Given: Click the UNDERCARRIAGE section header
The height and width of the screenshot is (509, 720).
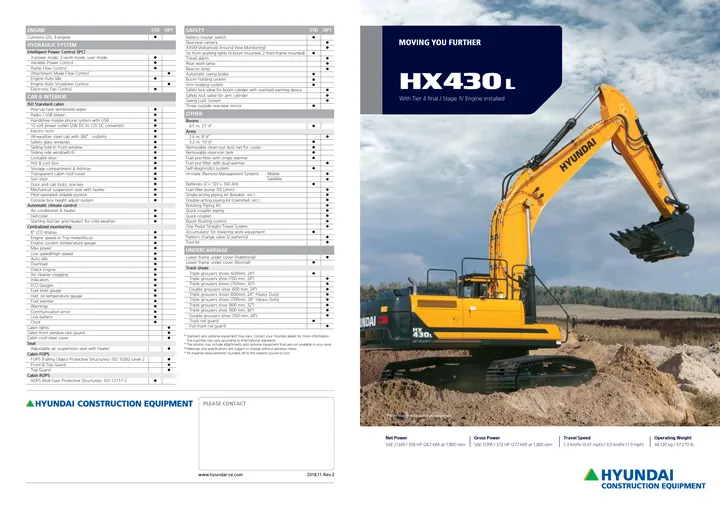Looking at the screenshot, I should point(259,250).
